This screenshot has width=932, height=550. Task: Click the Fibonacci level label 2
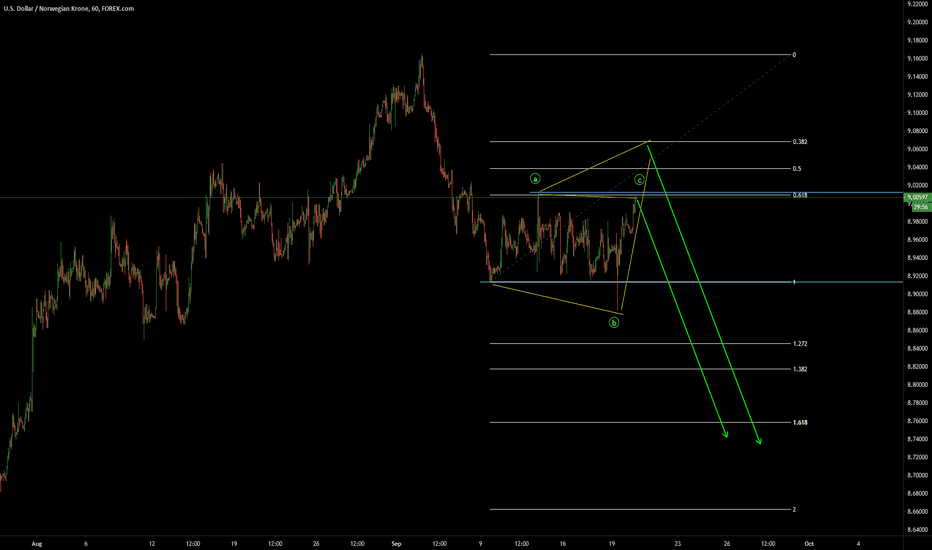(794, 510)
